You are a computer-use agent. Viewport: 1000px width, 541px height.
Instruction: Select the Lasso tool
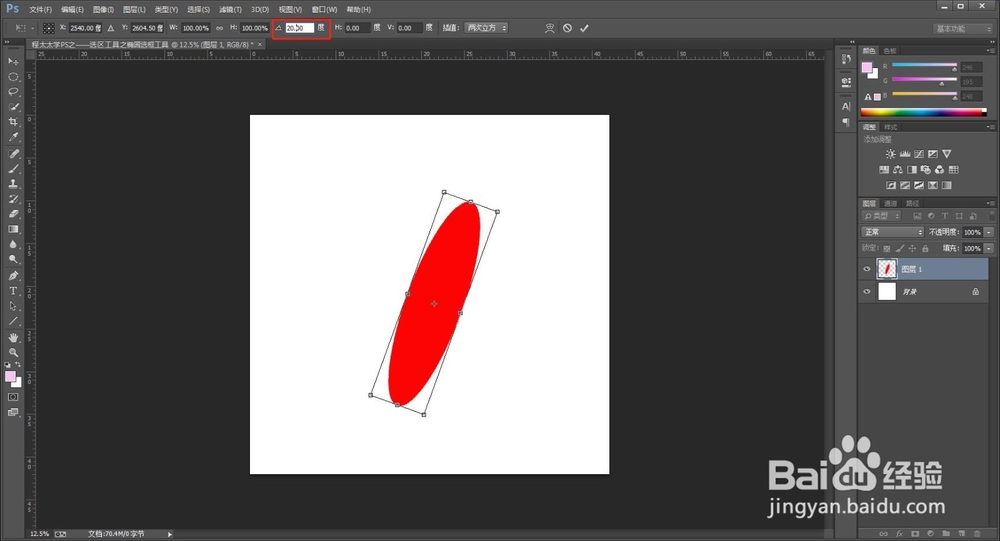pos(13,92)
